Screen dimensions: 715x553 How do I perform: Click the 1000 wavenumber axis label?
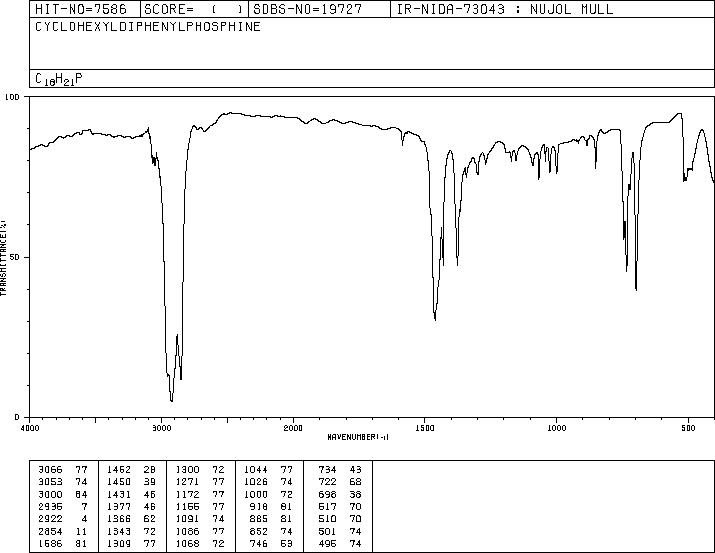[x=556, y=428]
